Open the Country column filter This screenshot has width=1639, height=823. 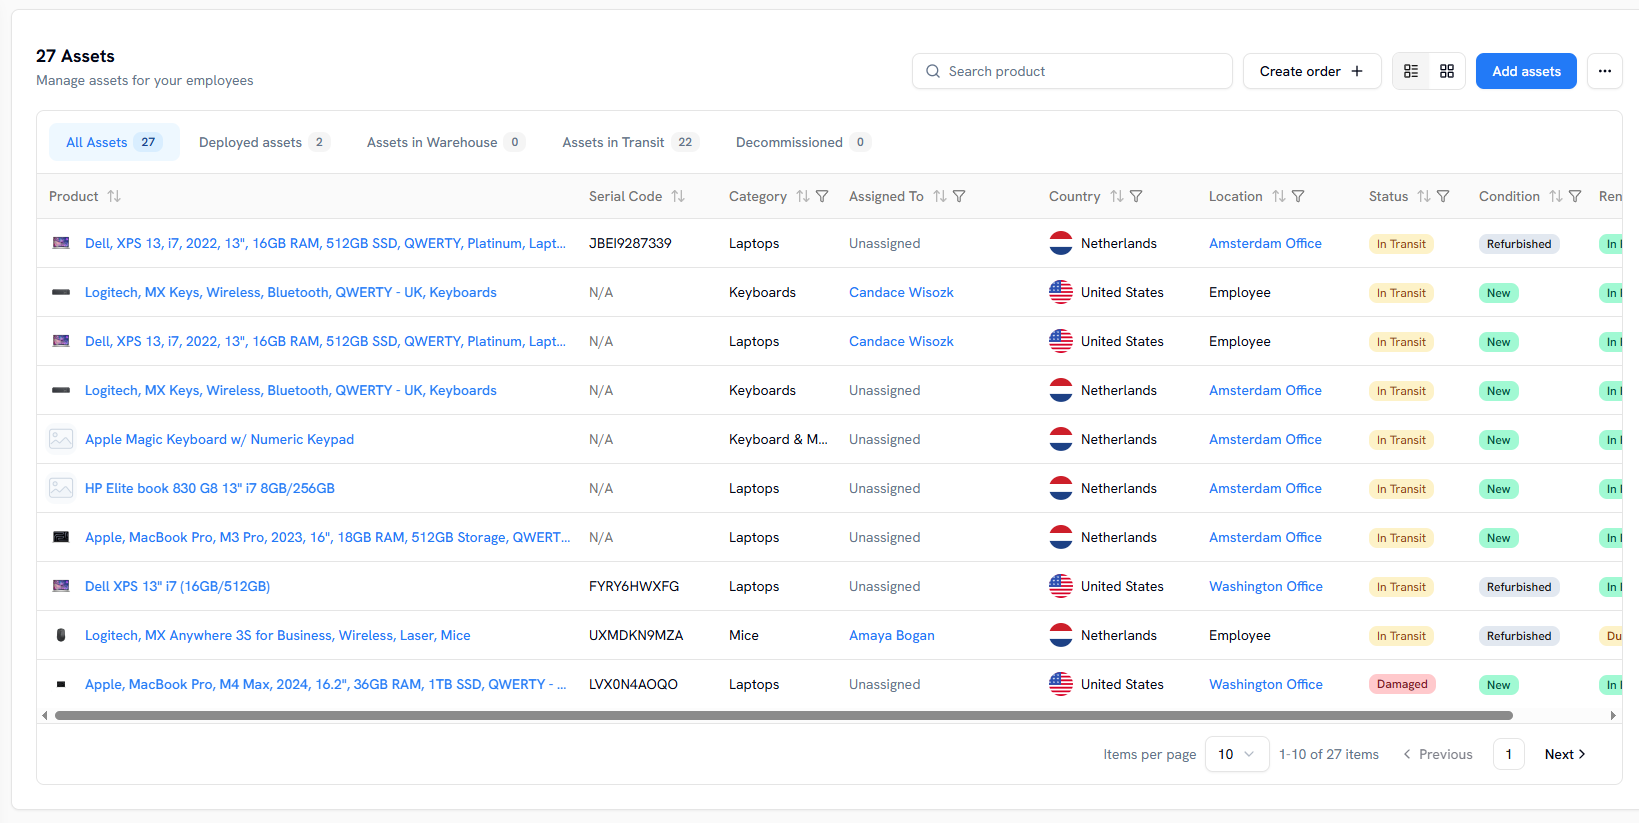tap(1136, 196)
